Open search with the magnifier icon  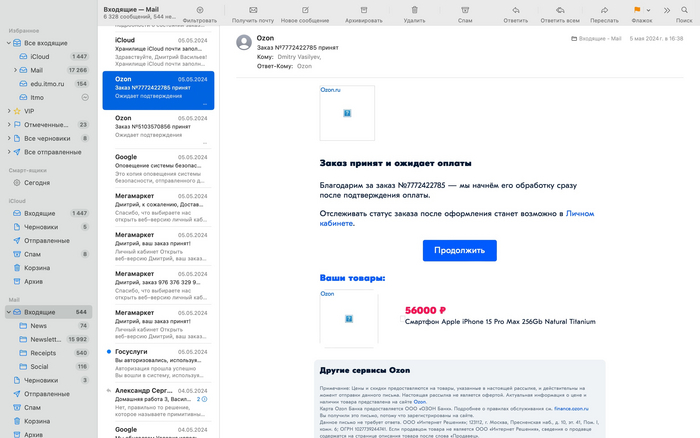(684, 10)
